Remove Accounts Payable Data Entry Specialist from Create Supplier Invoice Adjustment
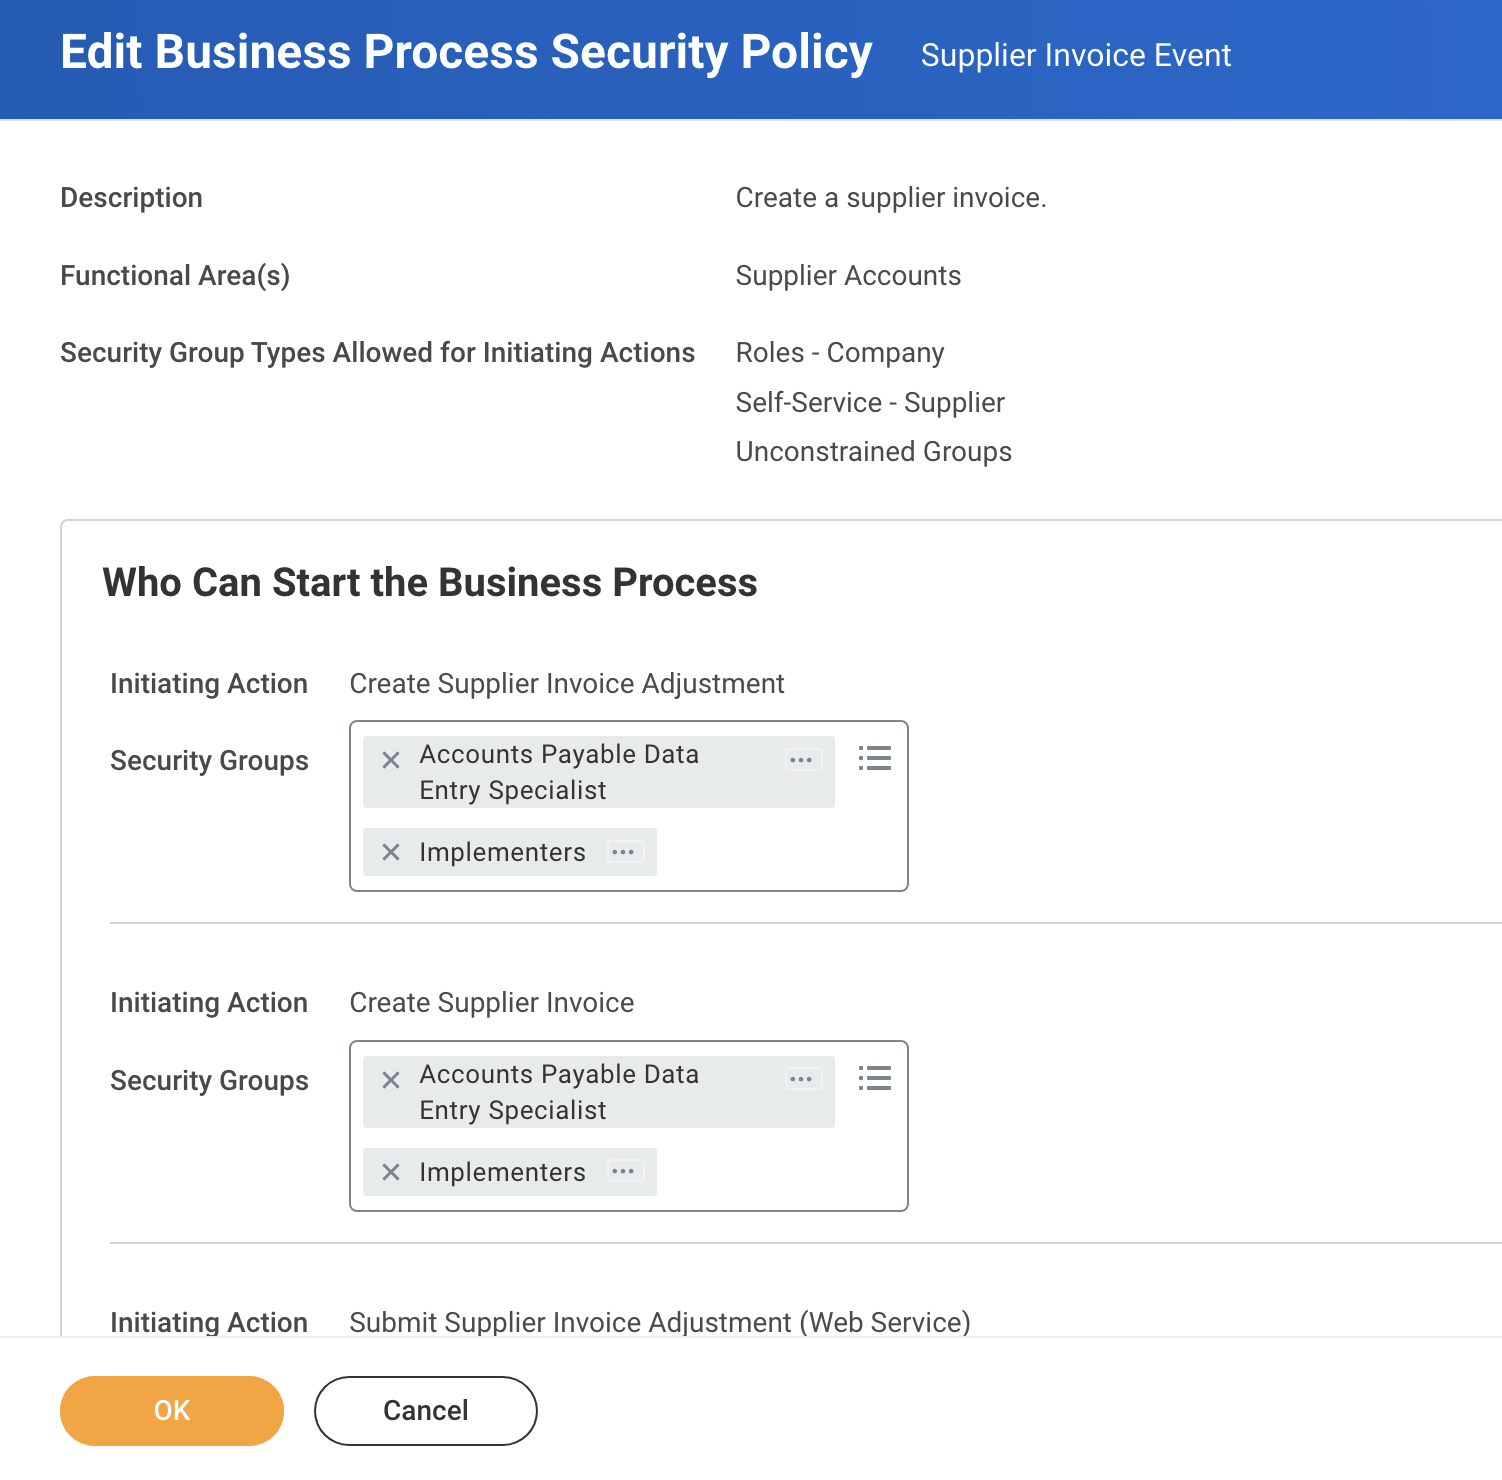 coord(391,759)
